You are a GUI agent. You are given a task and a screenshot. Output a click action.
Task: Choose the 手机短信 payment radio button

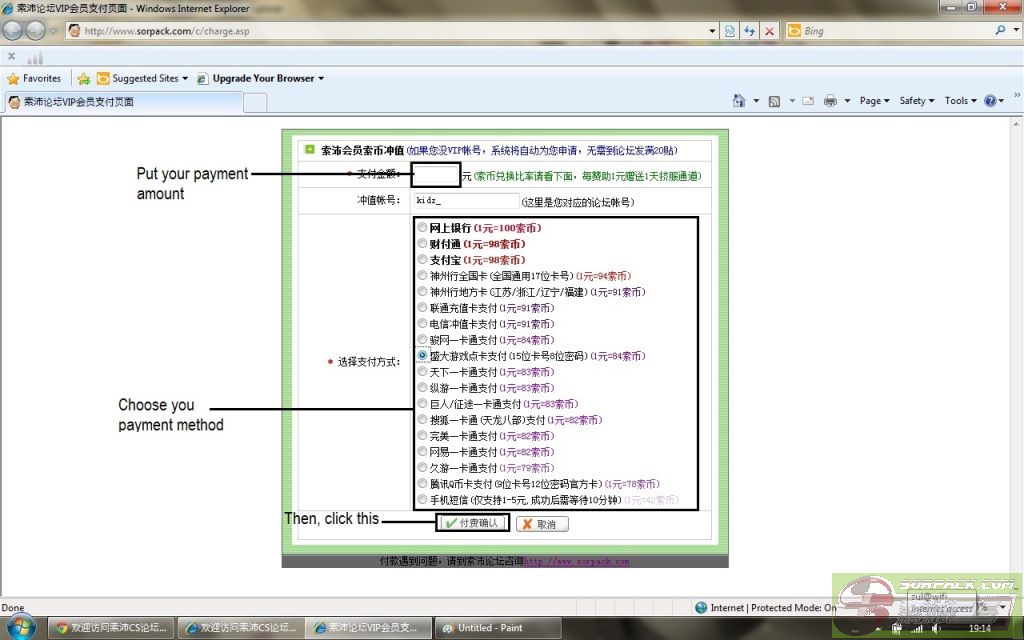tap(423, 500)
